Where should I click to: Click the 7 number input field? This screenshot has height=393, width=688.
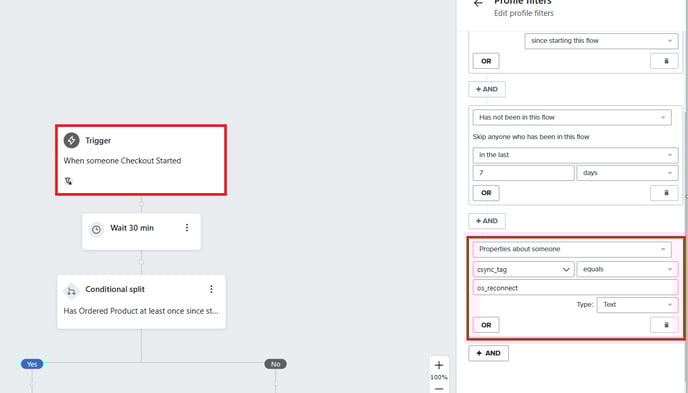523,173
